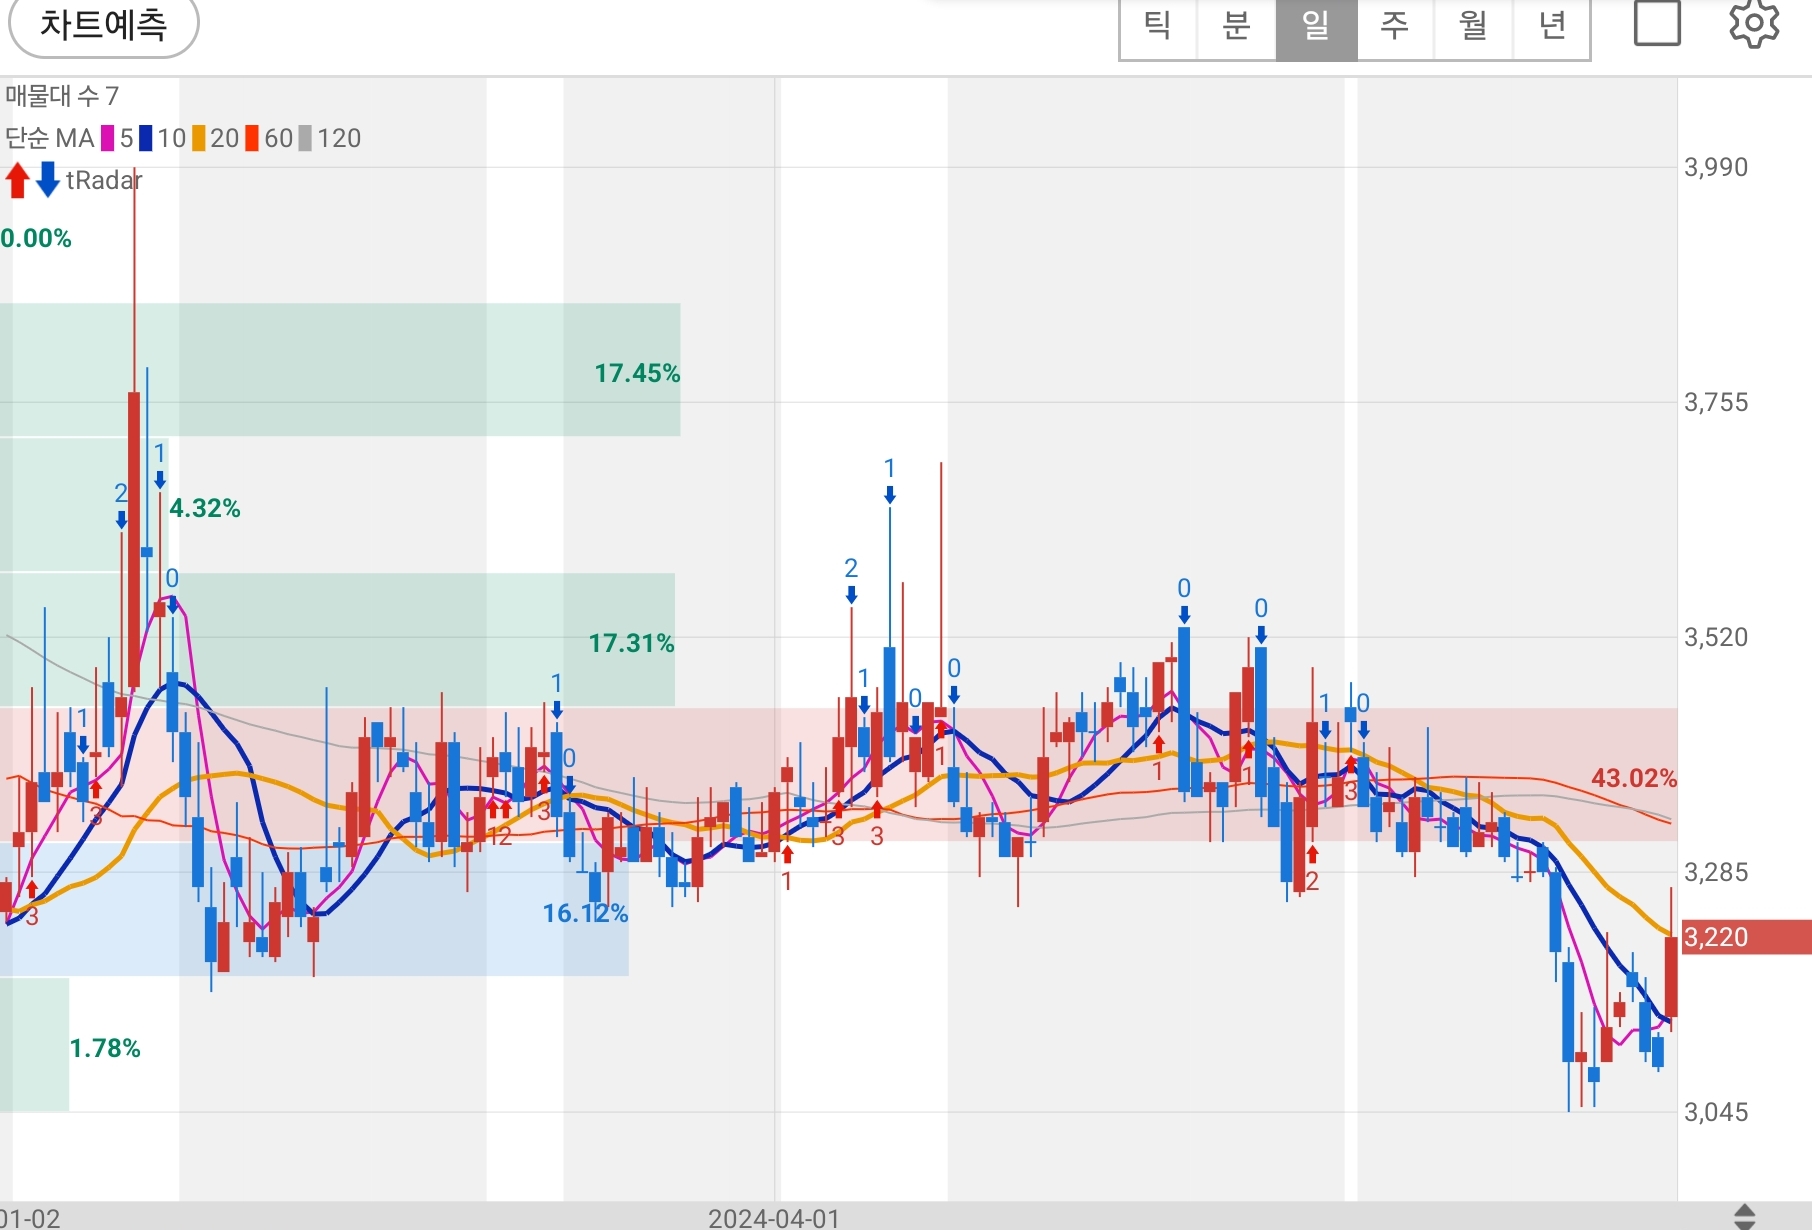
Task: Click the 17.45% volume profile label
Action: (637, 373)
